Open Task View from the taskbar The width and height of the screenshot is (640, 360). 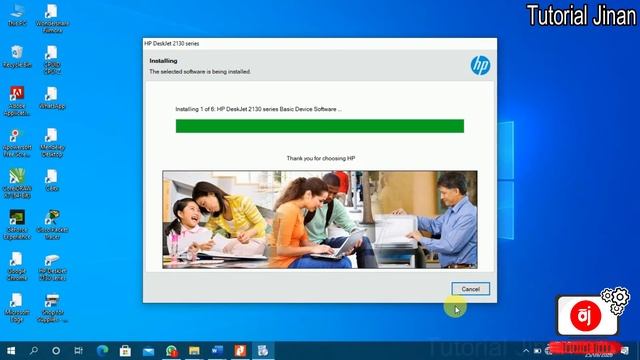(x=78, y=351)
